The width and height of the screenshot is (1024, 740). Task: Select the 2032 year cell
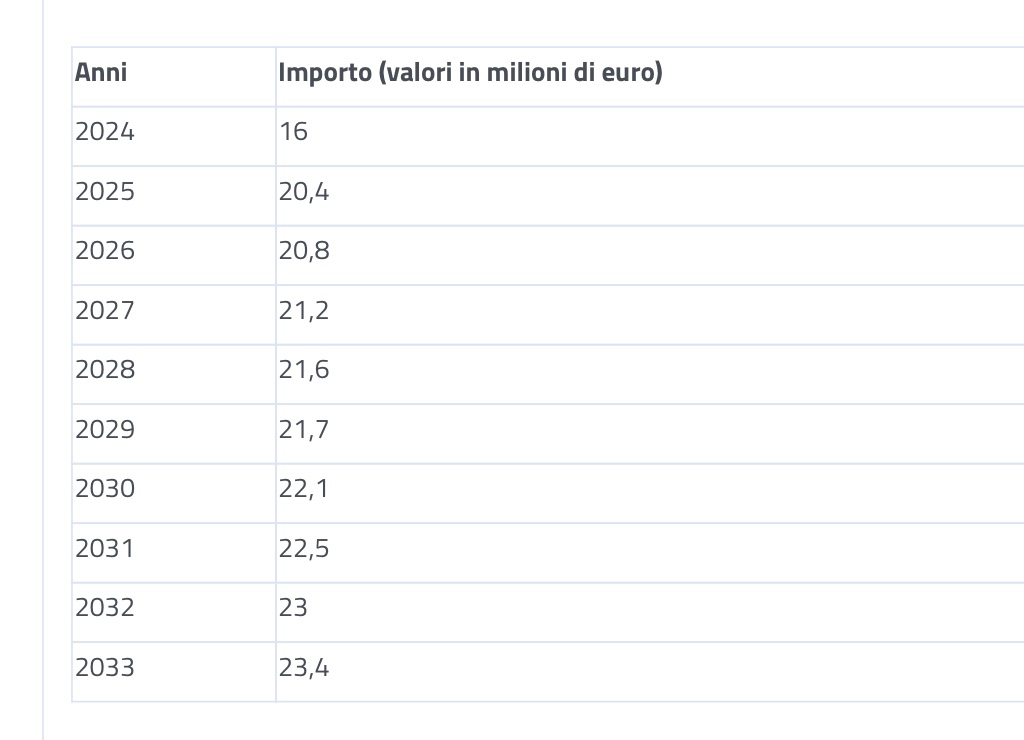tap(174, 612)
